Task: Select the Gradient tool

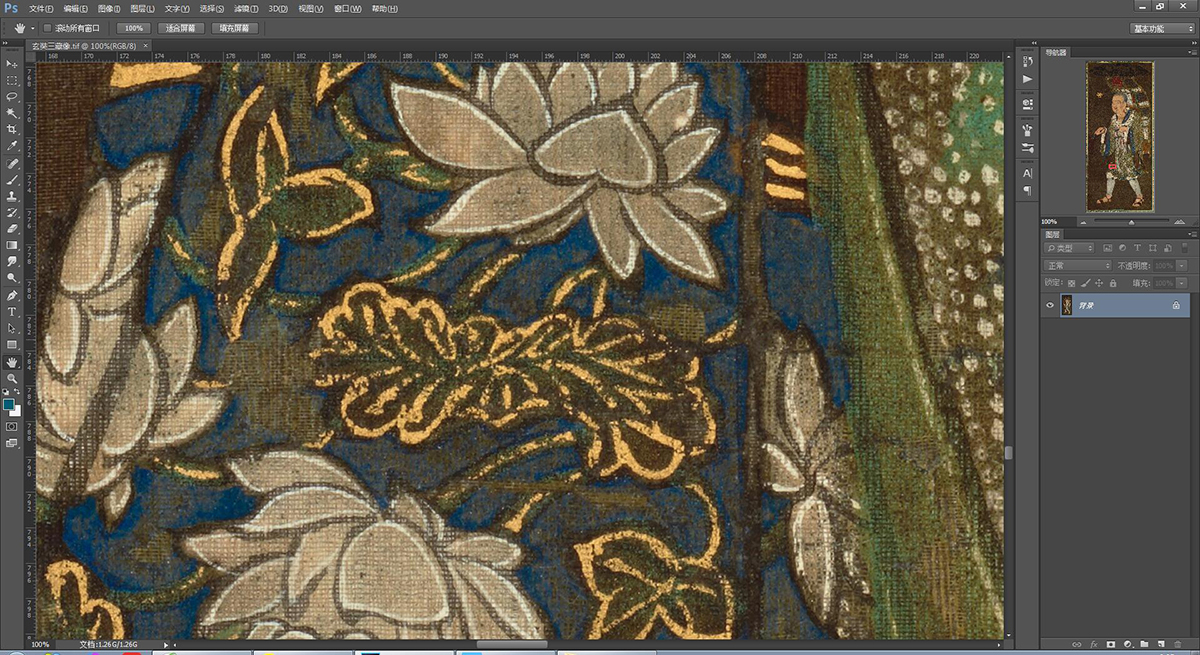Action: tap(12, 245)
